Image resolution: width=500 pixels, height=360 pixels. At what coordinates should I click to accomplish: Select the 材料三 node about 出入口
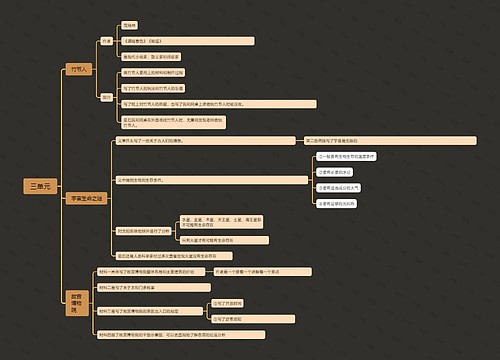click(x=150, y=311)
